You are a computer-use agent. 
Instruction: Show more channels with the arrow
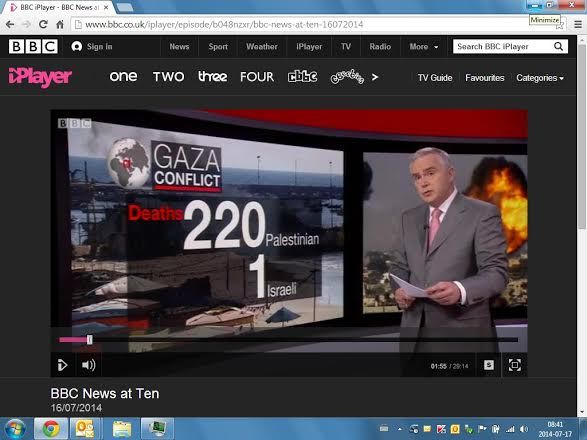(375, 77)
